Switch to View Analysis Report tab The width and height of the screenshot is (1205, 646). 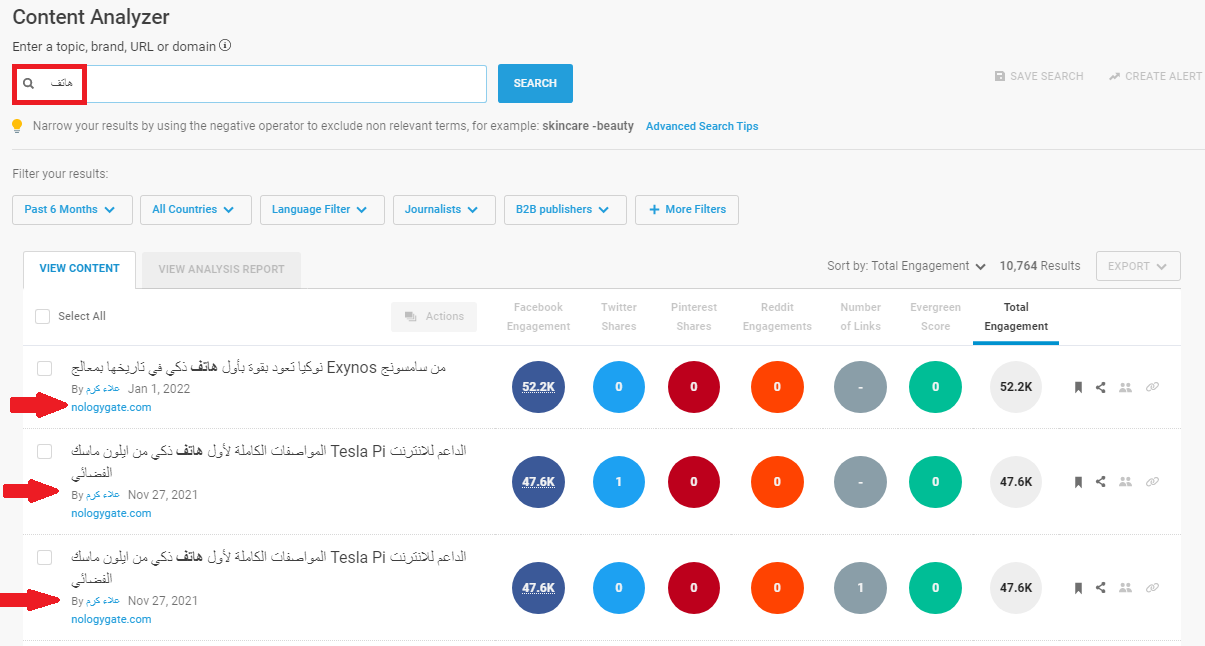221,269
